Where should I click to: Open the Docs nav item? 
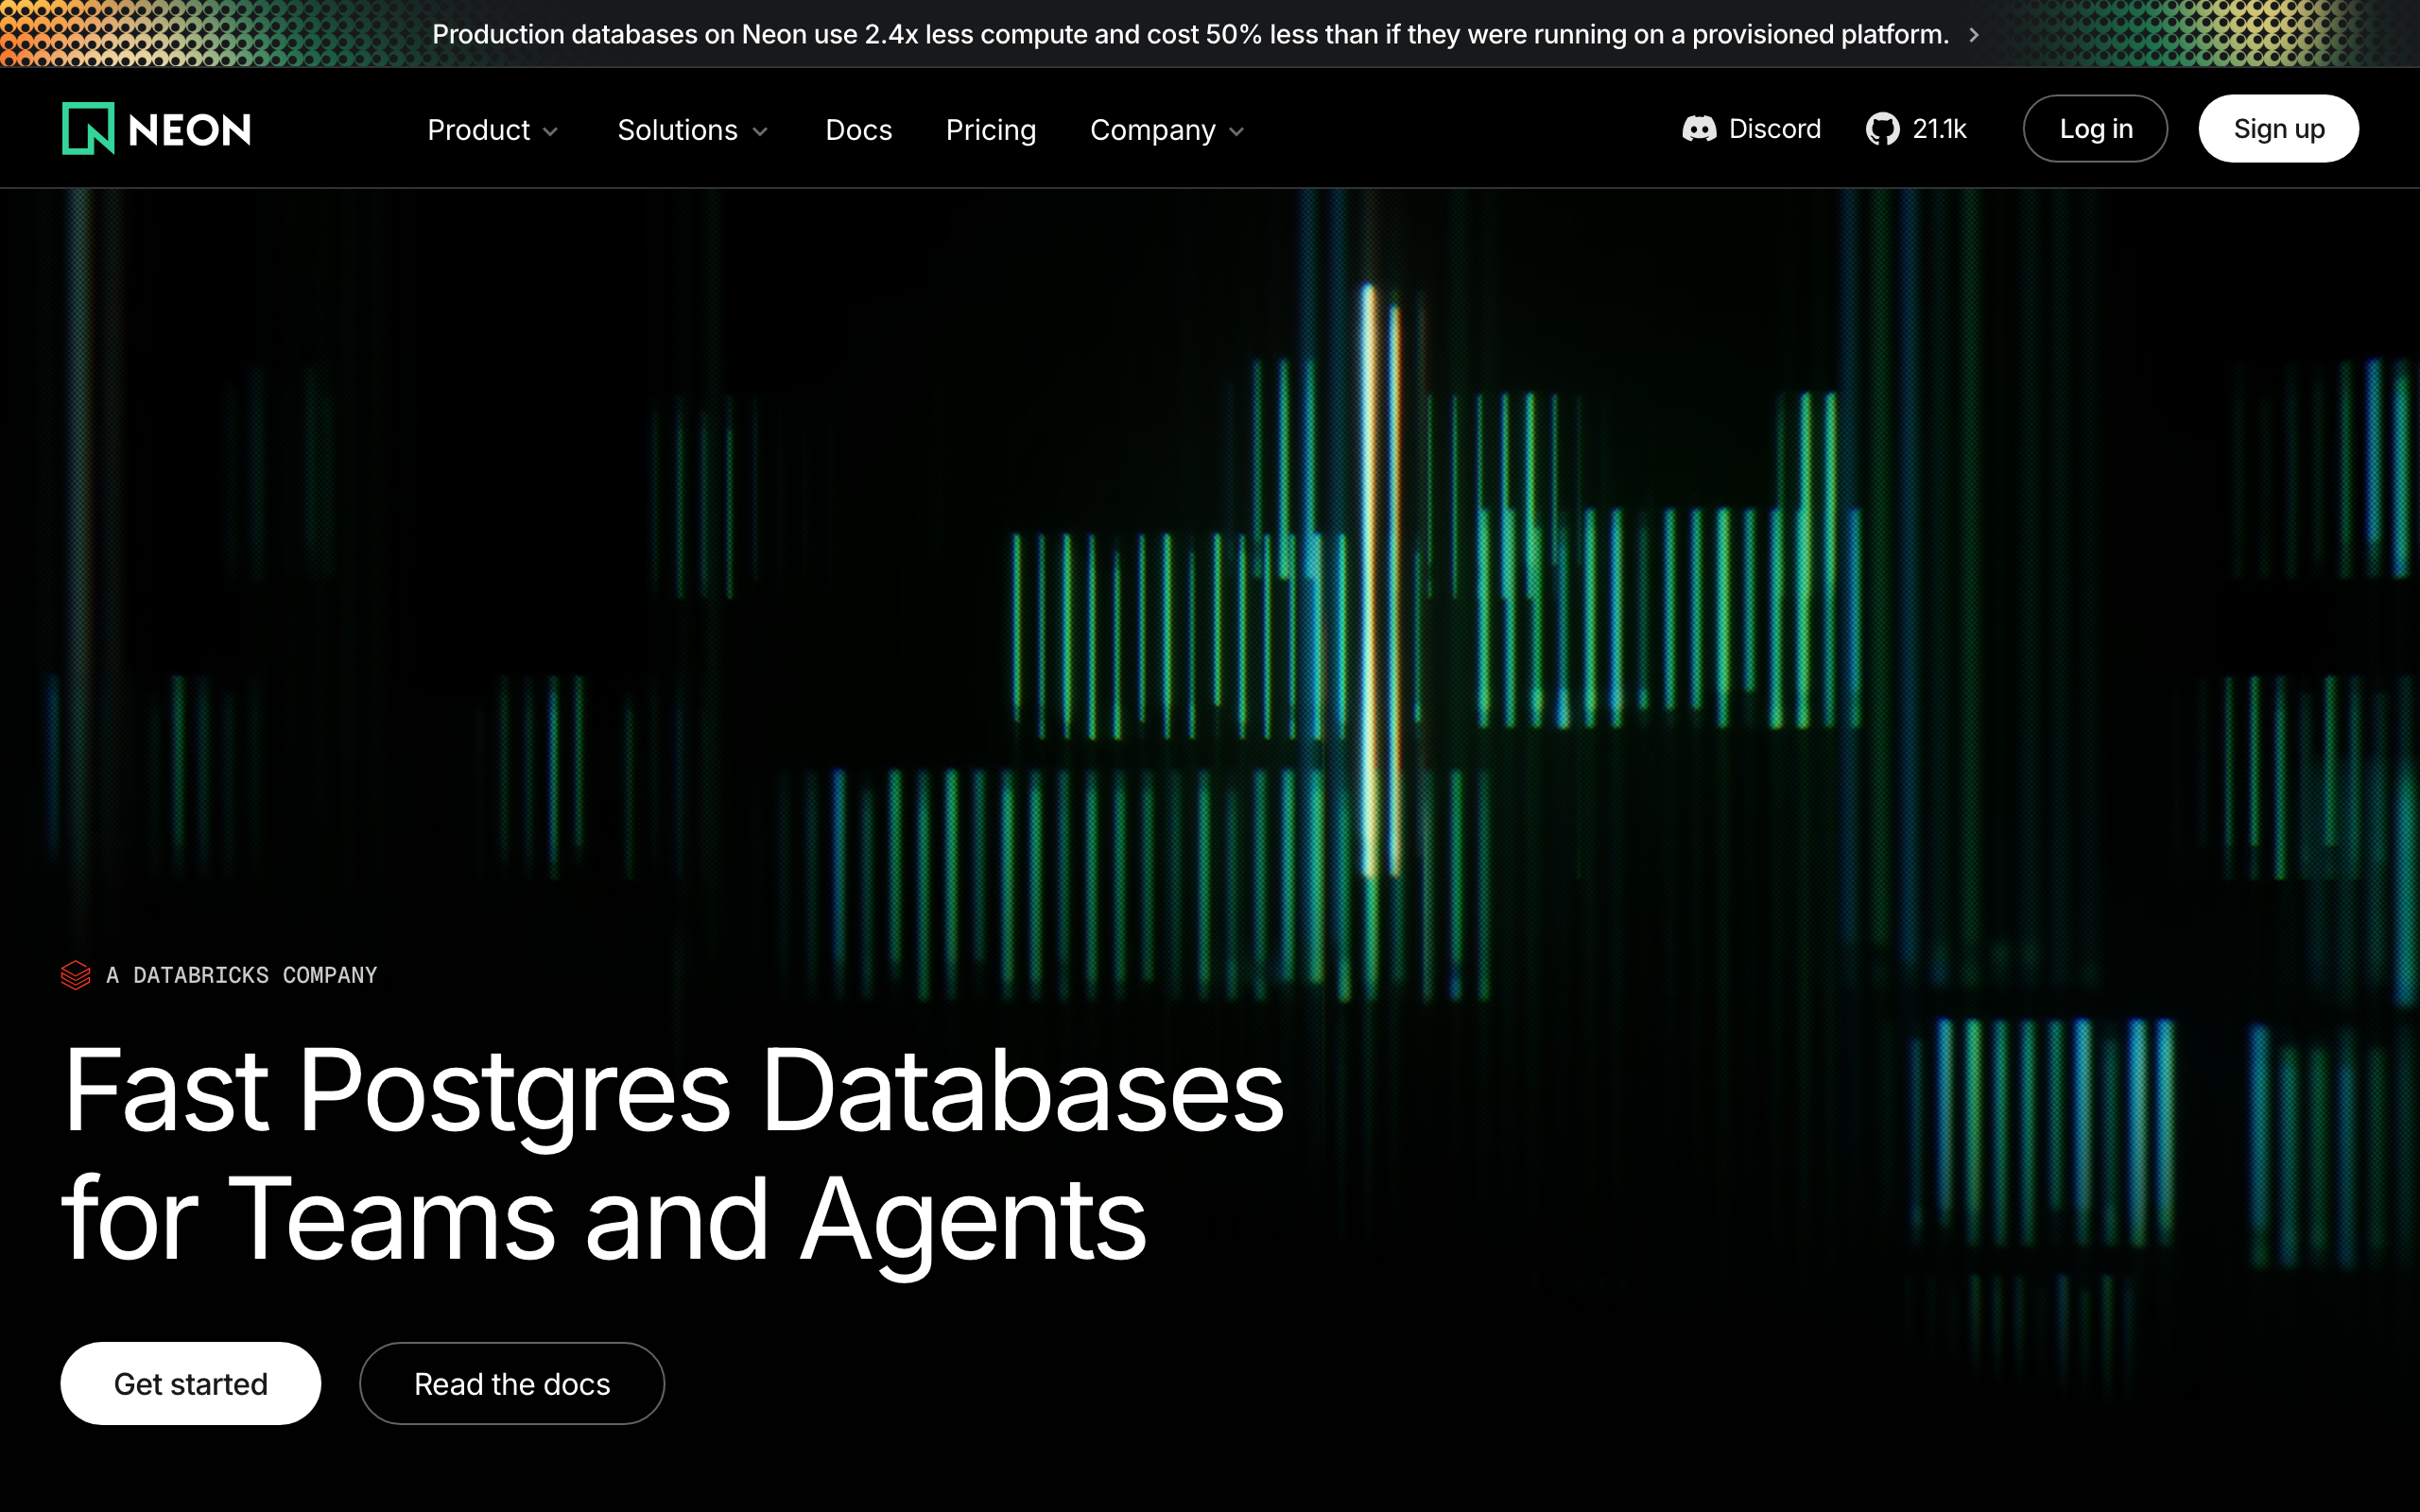(858, 130)
